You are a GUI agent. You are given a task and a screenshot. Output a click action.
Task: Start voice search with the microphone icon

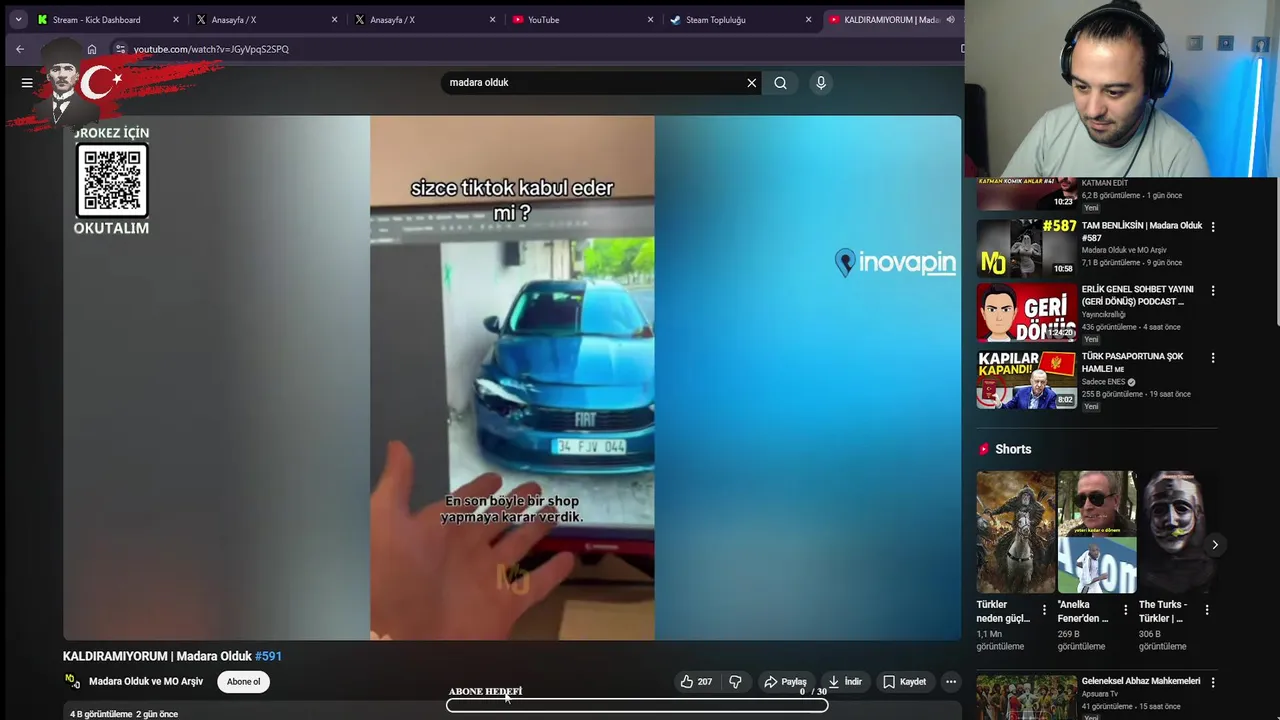(x=821, y=83)
